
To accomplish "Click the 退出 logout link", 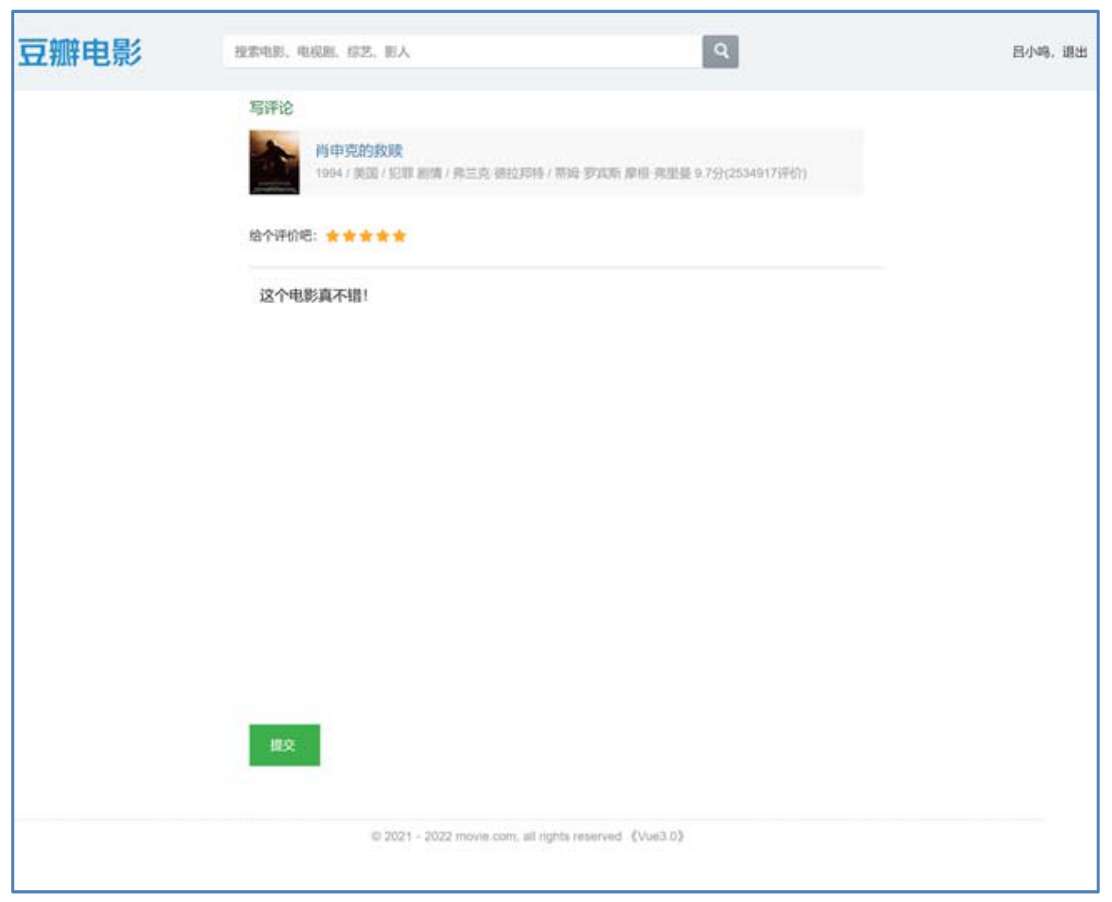I will point(1074,52).
